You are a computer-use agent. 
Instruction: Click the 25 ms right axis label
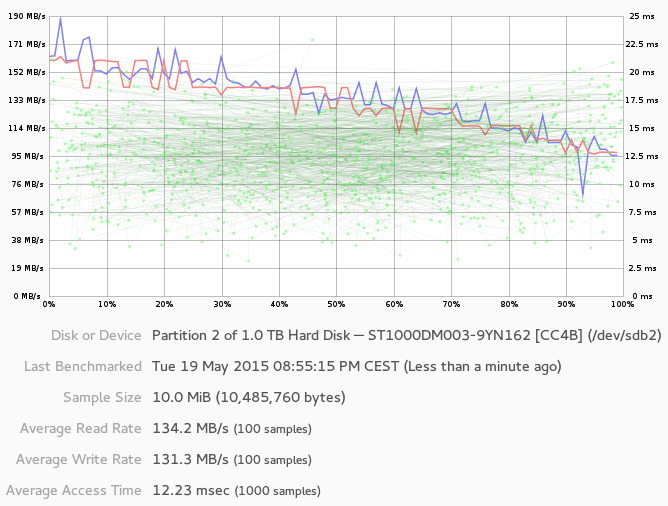pyautogui.click(x=639, y=17)
